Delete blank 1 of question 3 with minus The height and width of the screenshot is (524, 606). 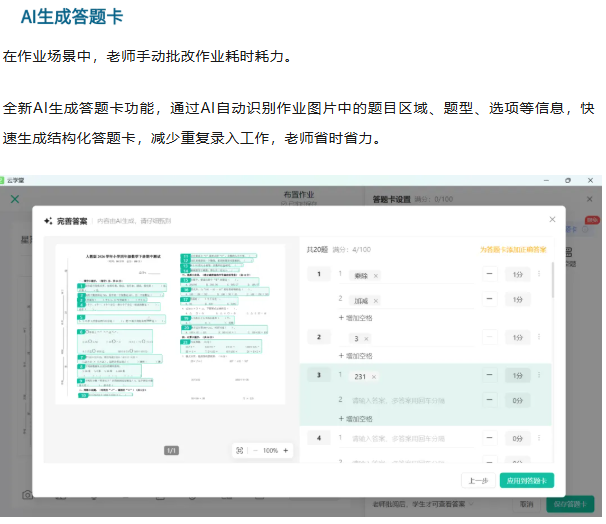489,375
